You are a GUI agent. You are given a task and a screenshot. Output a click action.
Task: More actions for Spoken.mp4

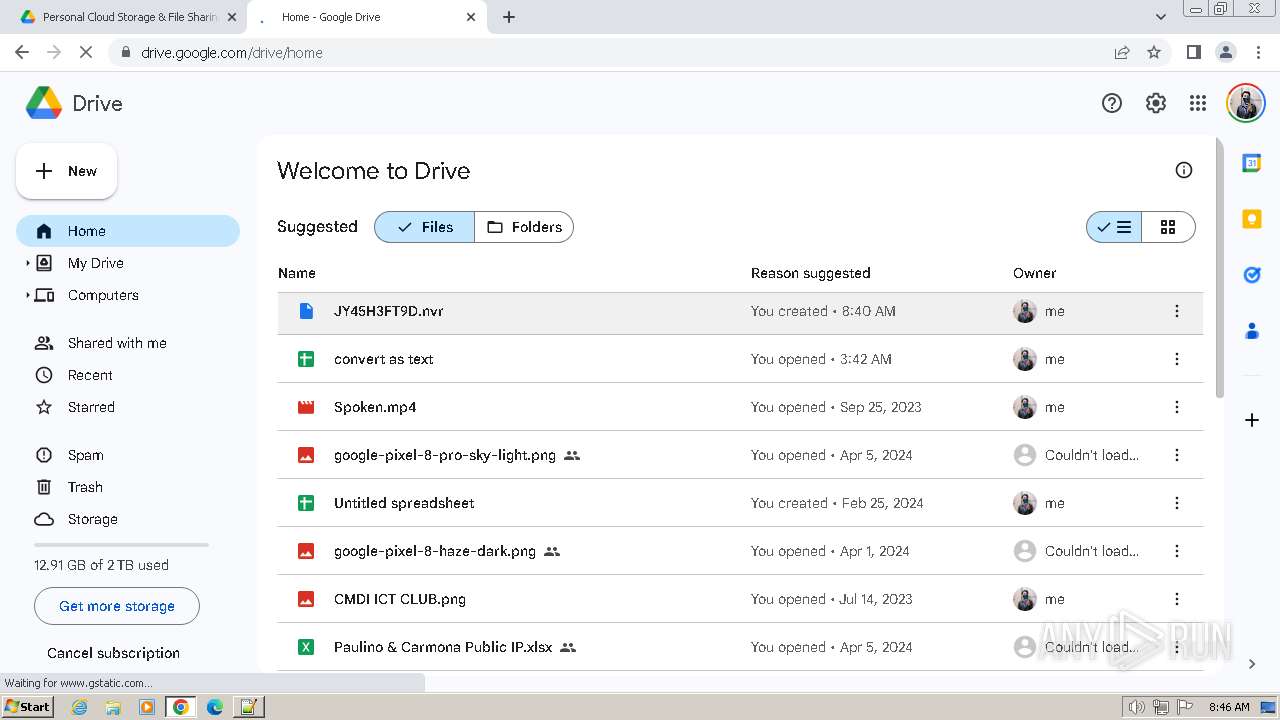[1177, 407]
